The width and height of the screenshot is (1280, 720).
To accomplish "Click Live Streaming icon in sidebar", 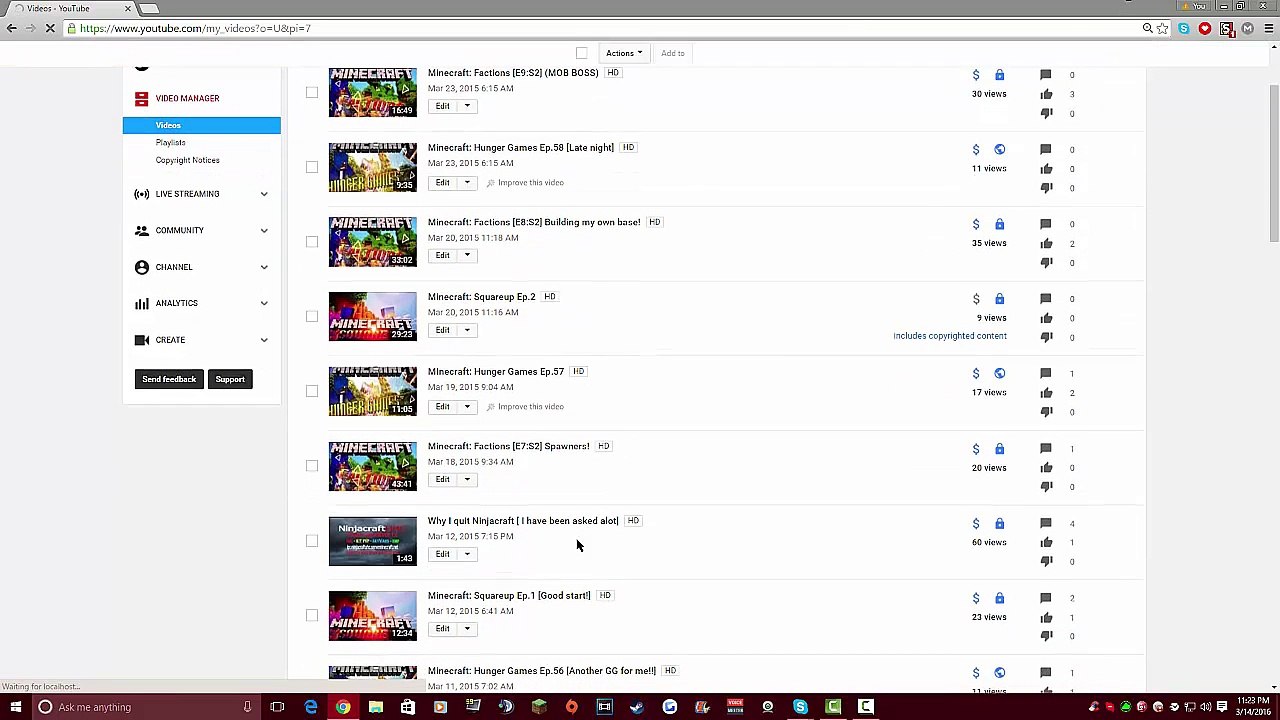I will [x=142, y=194].
